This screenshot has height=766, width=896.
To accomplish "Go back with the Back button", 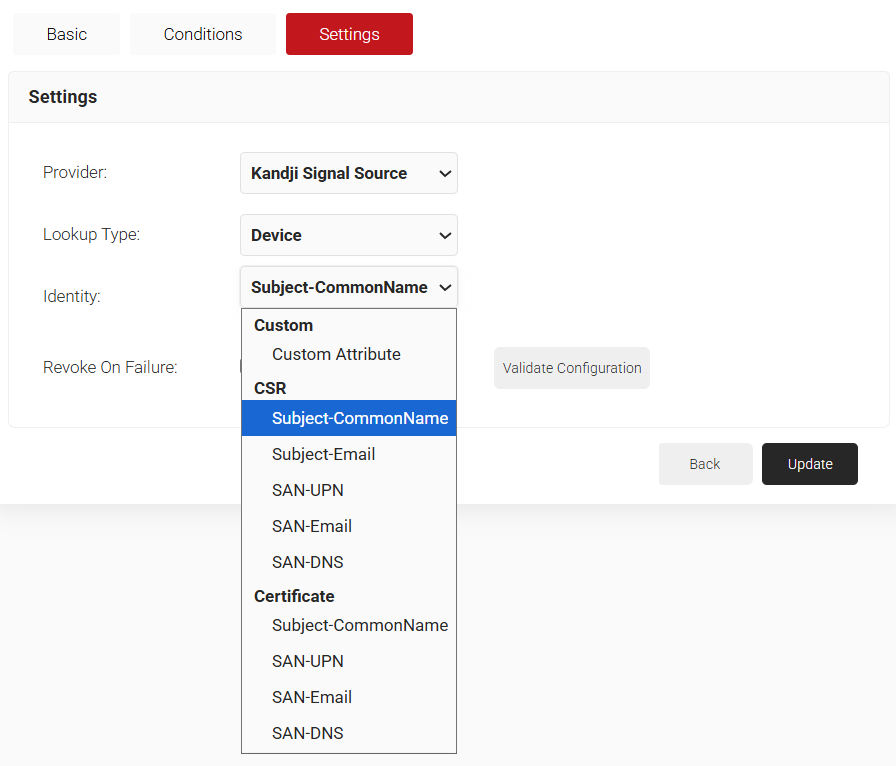I will click(705, 464).
